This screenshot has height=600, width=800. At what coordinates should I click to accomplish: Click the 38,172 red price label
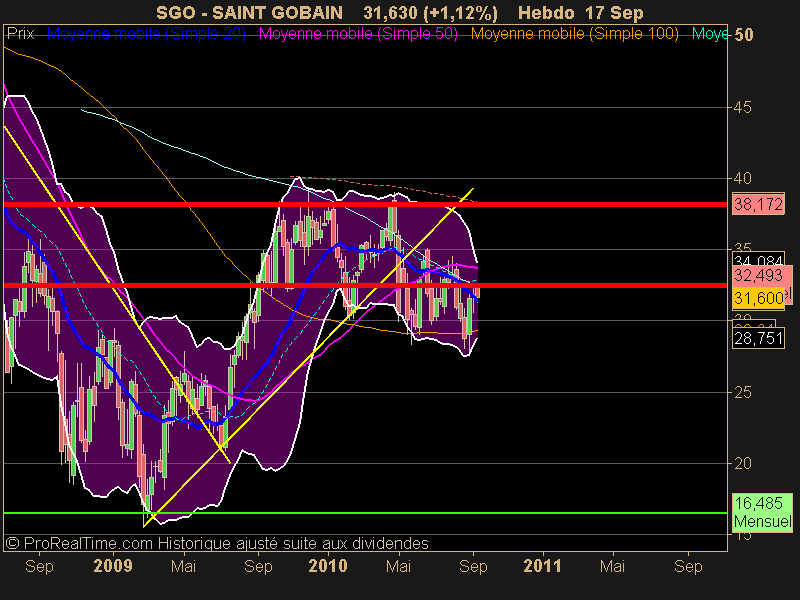[x=758, y=204]
